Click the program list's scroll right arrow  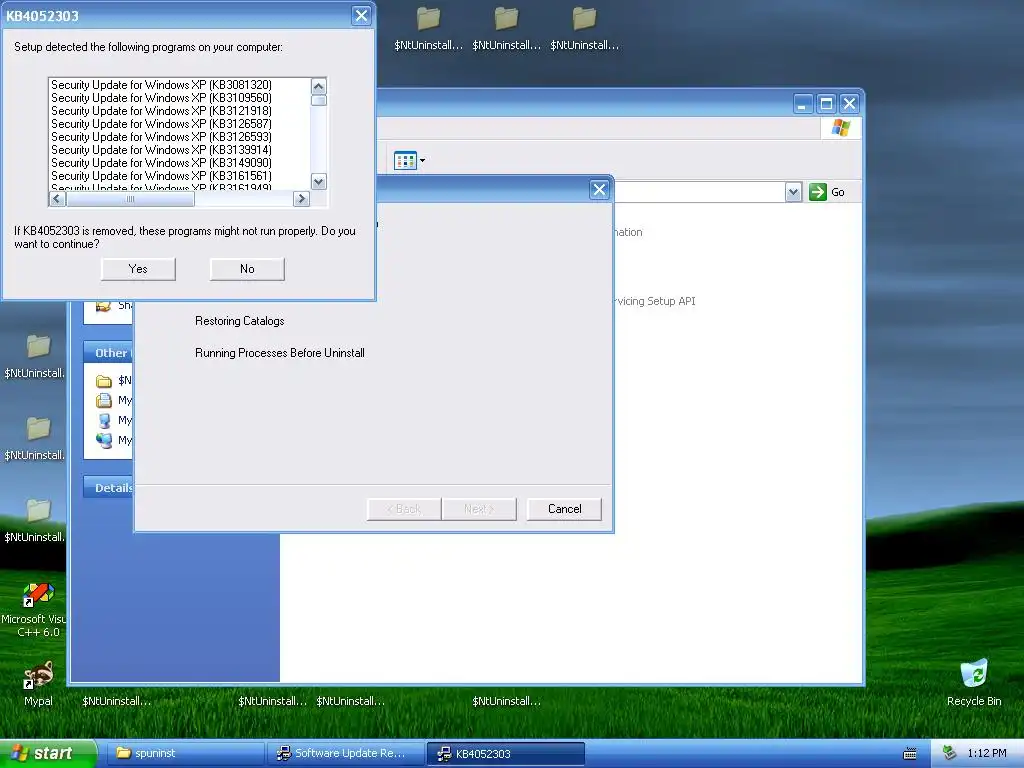[301, 199]
